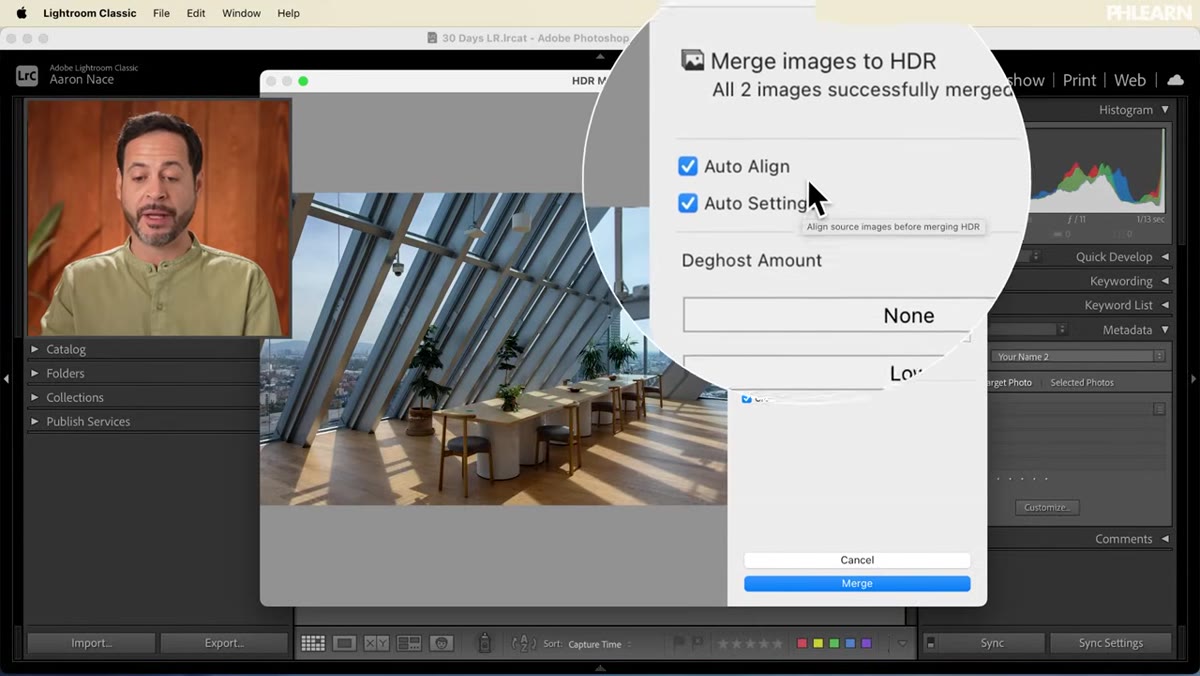The width and height of the screenshot is (1200, 676).
Task: Open Survey view from the toolbar
Action: coord(409,644)
